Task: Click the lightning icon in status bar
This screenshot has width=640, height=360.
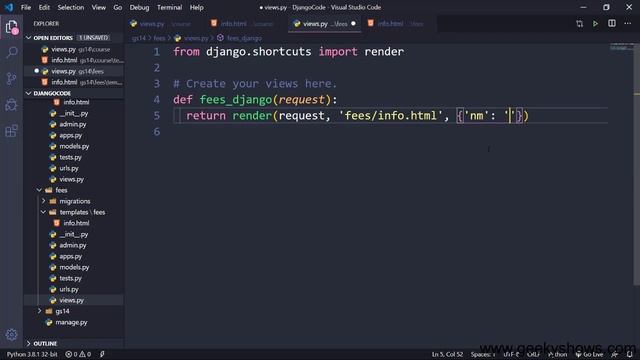Action: 102,354
